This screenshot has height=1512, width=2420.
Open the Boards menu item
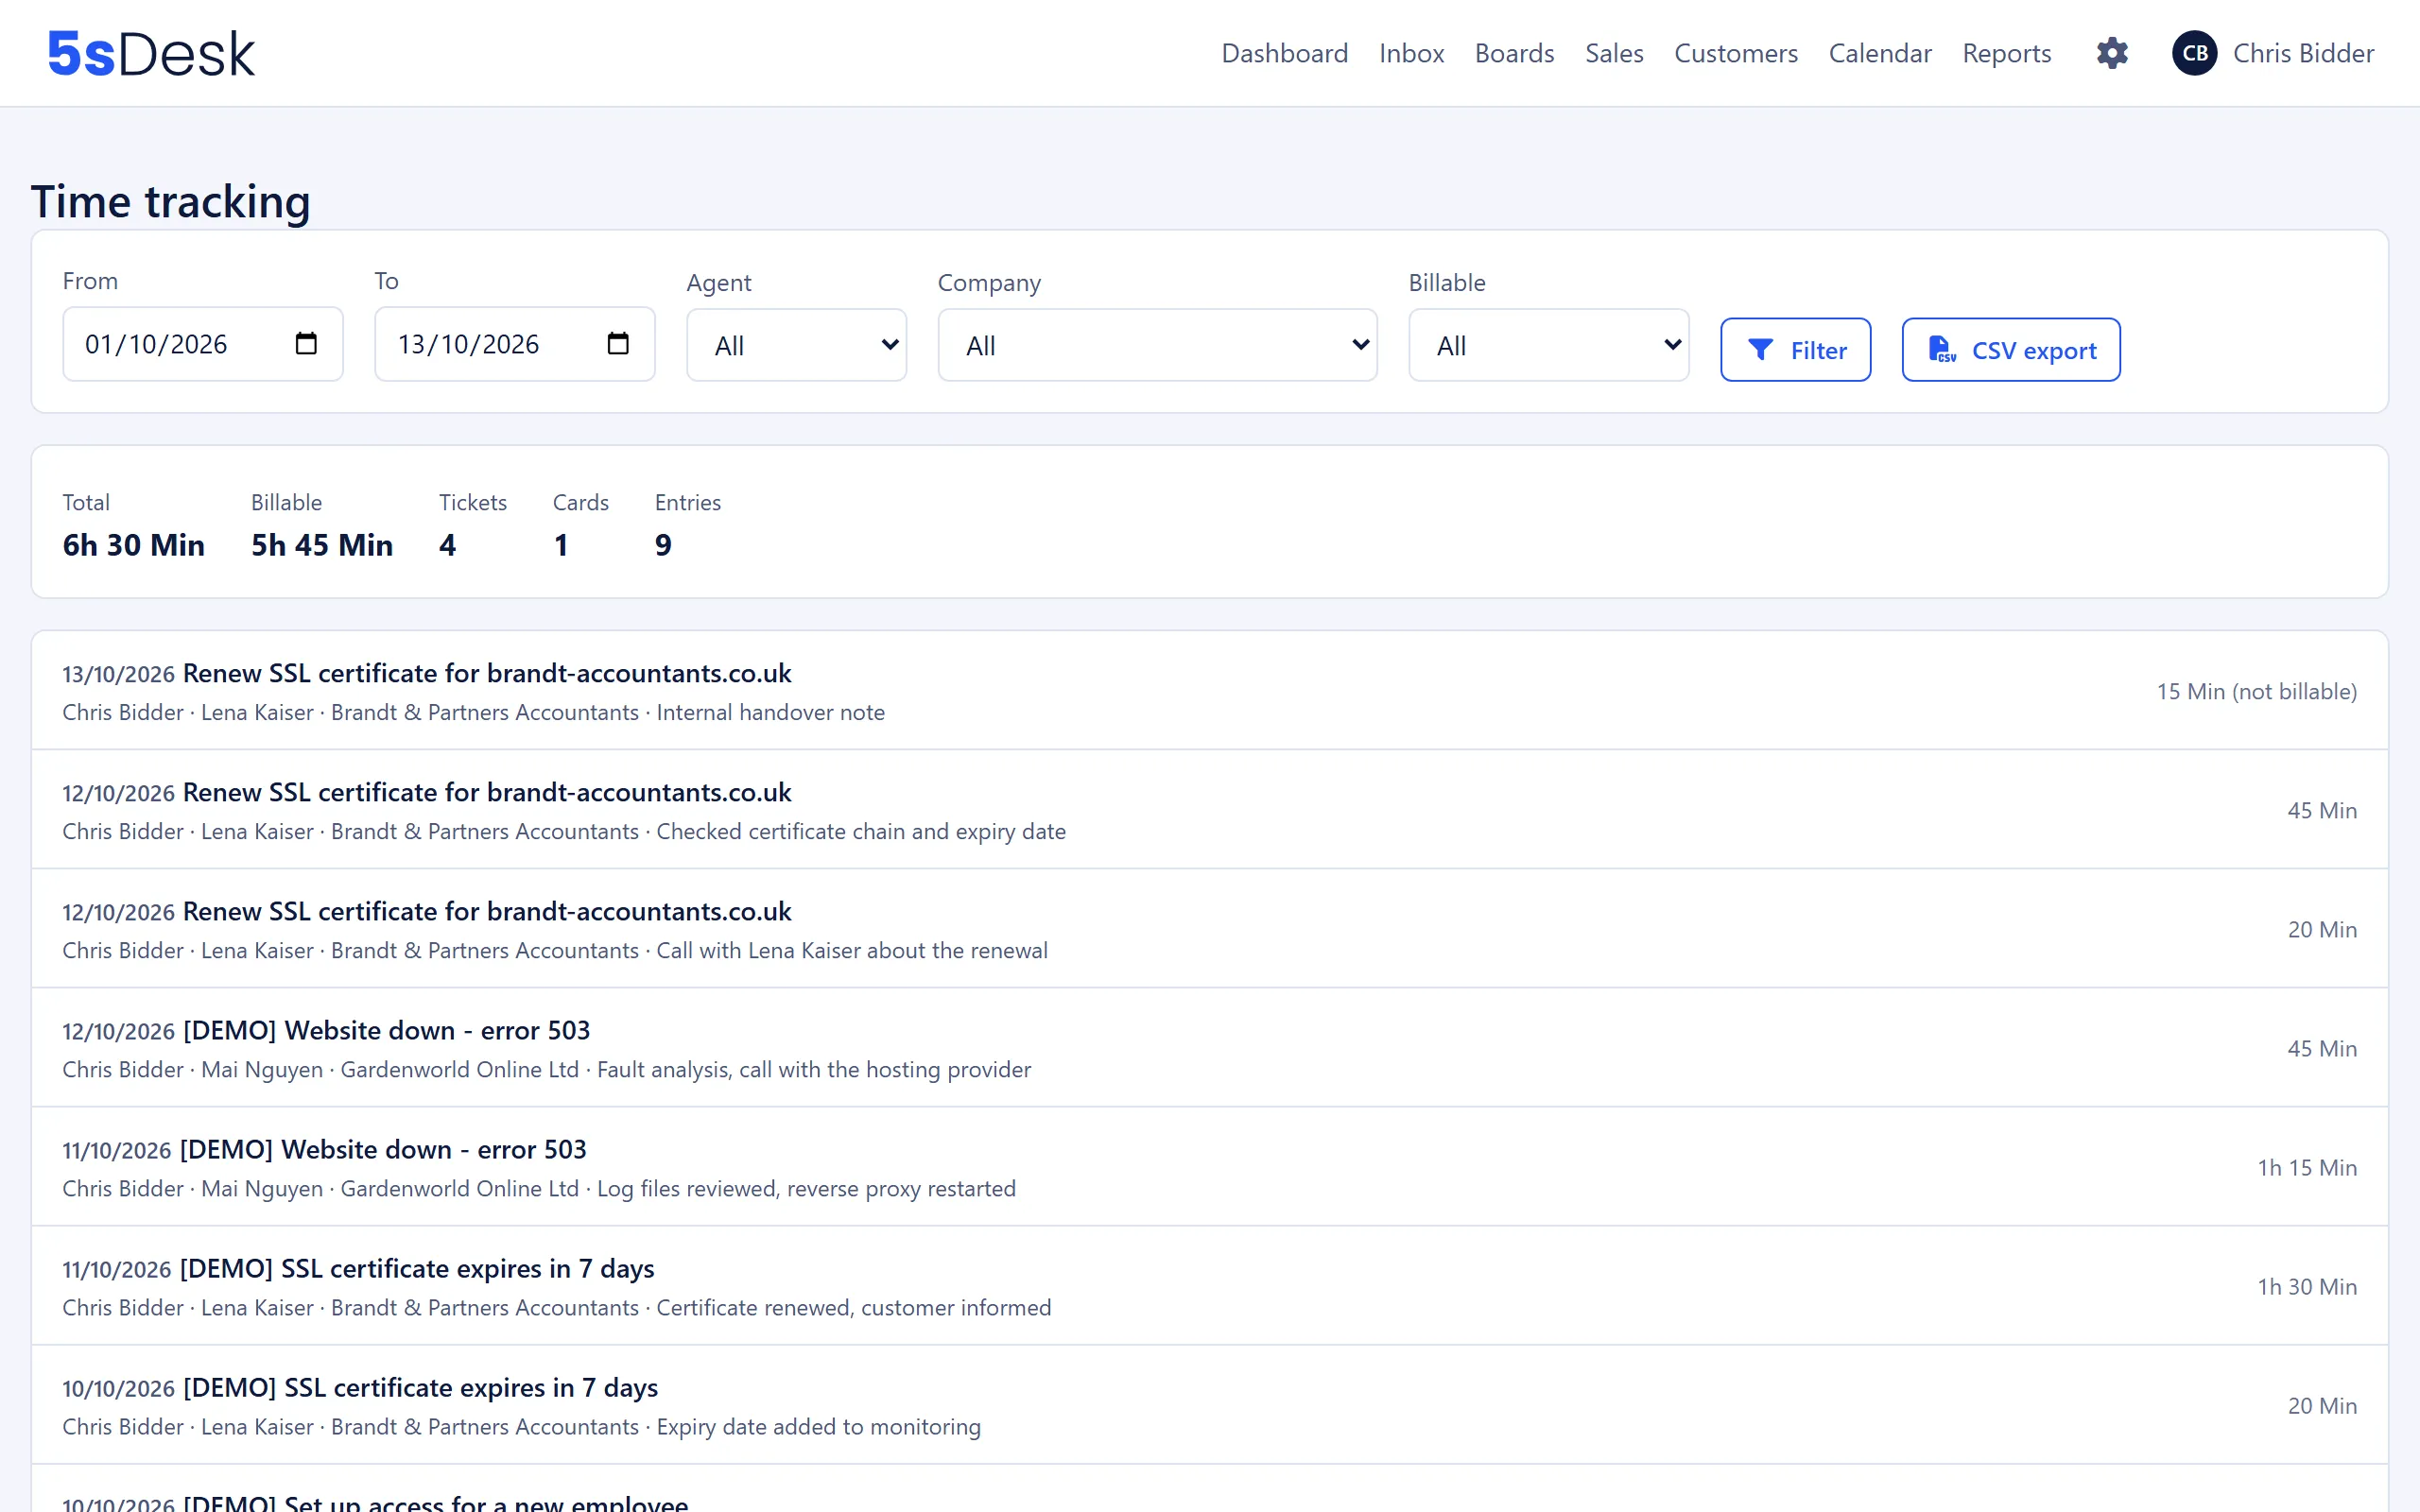tap(1514, 53)
